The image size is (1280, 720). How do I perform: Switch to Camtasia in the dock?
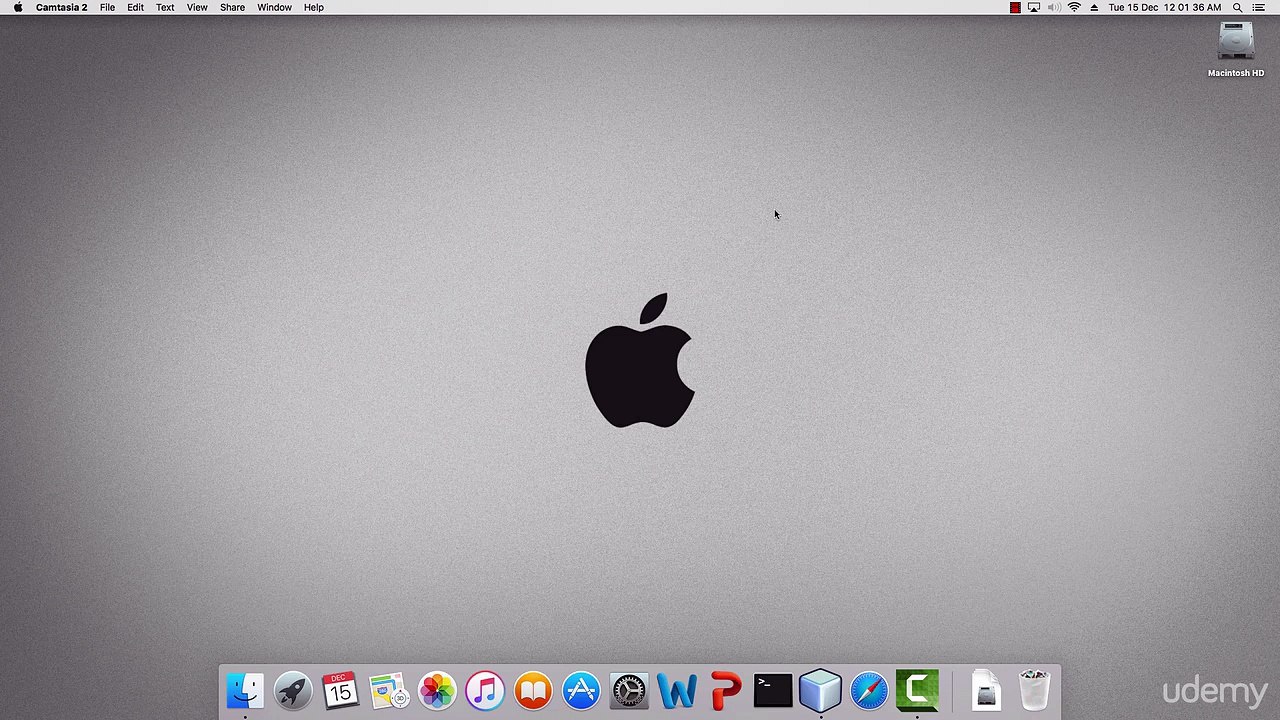click(x=917, y=691)
